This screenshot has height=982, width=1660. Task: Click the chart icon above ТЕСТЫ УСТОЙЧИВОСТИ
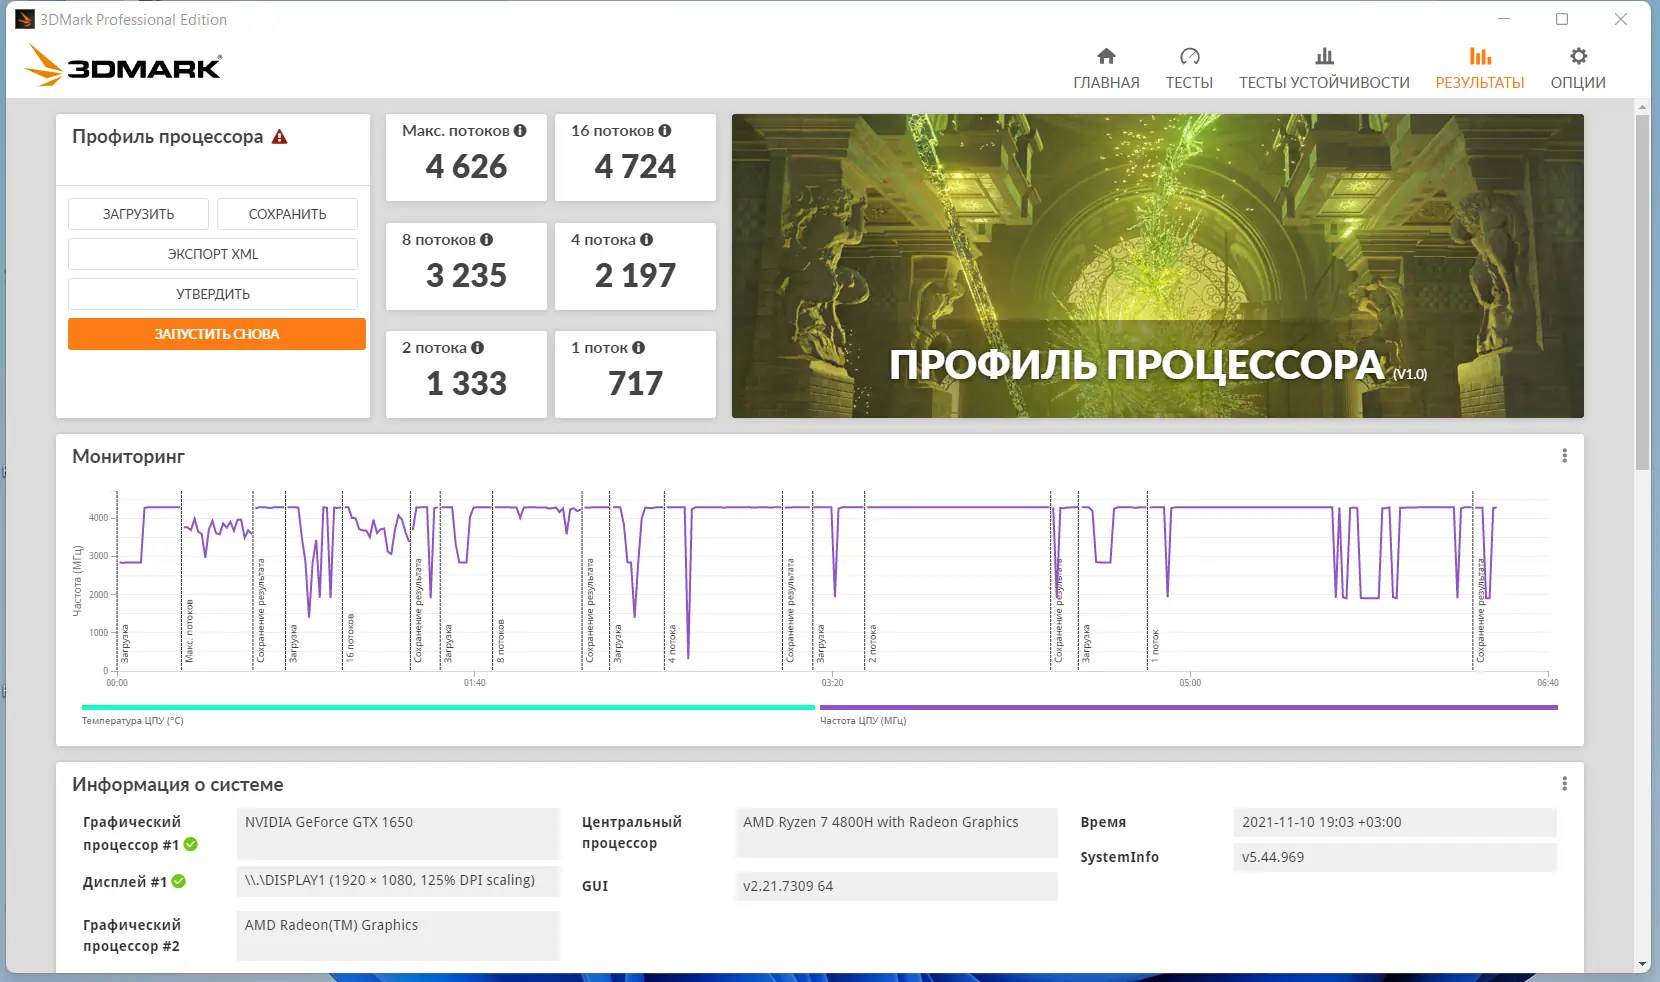(1325, 56)
